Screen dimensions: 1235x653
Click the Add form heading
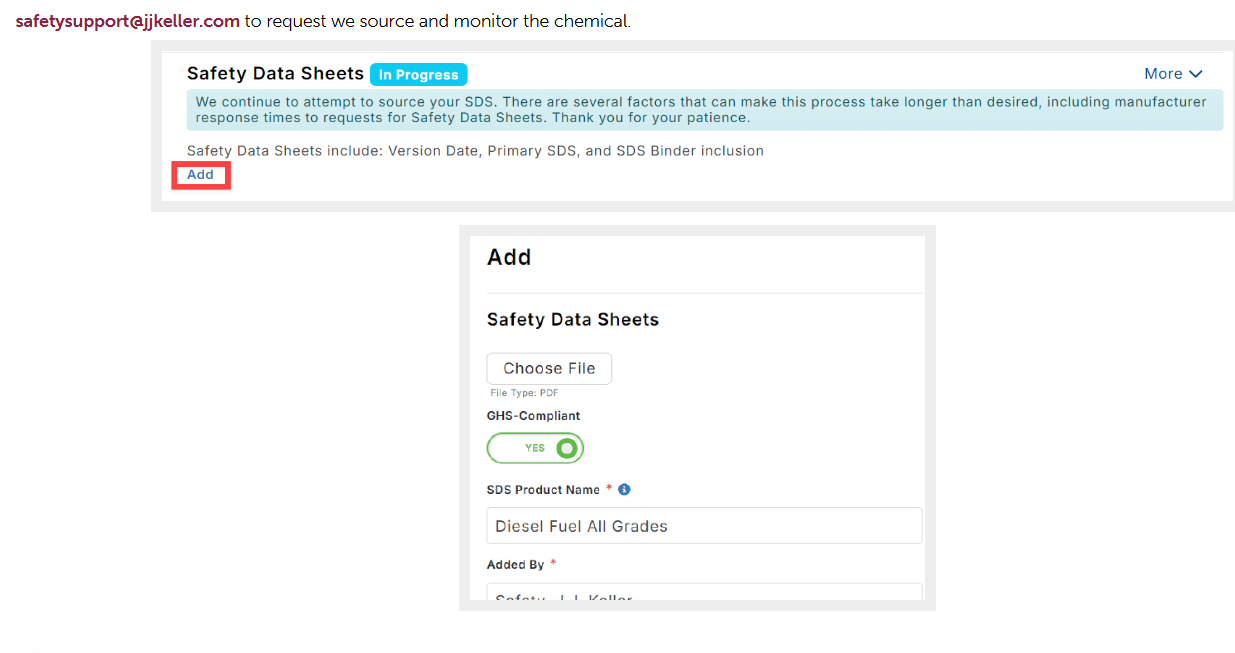[509, 257]
